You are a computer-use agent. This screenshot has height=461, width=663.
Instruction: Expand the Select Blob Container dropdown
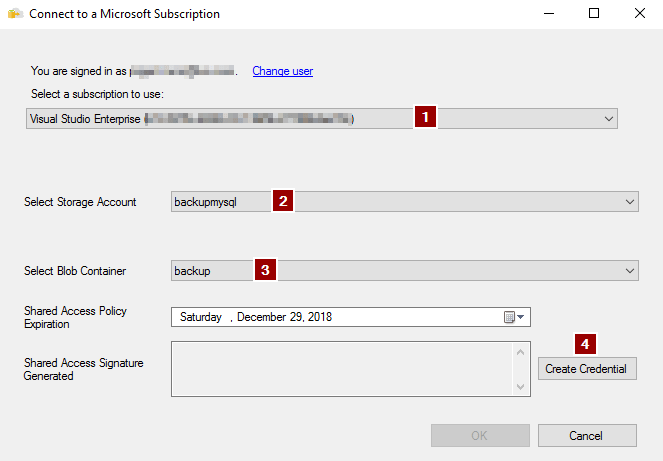click(630, 271)
